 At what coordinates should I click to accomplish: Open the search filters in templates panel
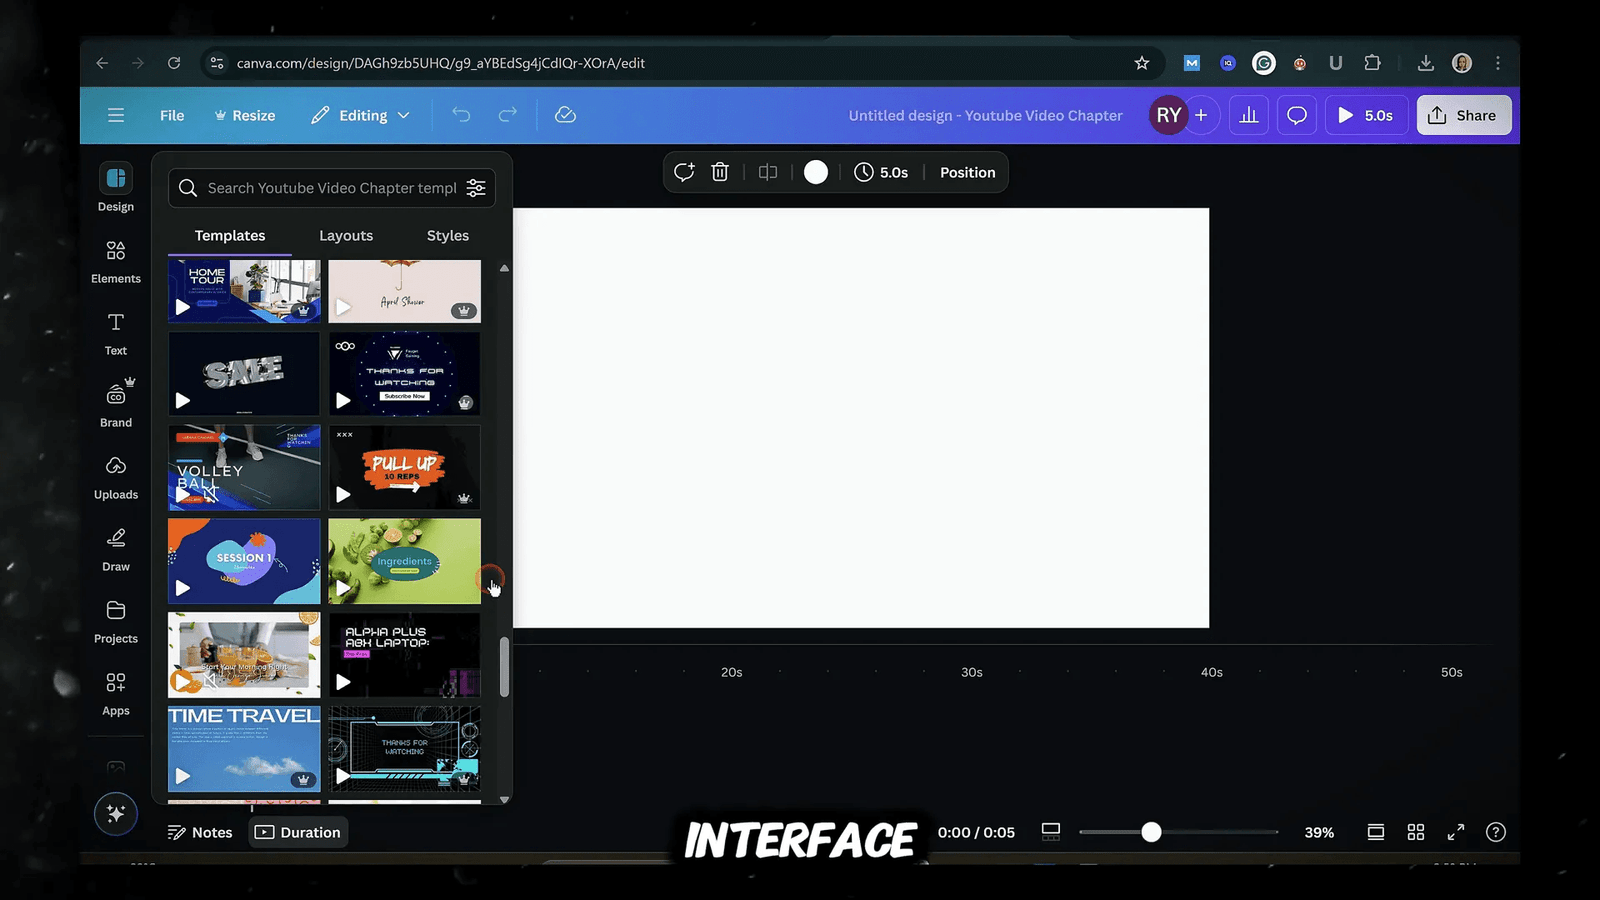coord(476,187)
